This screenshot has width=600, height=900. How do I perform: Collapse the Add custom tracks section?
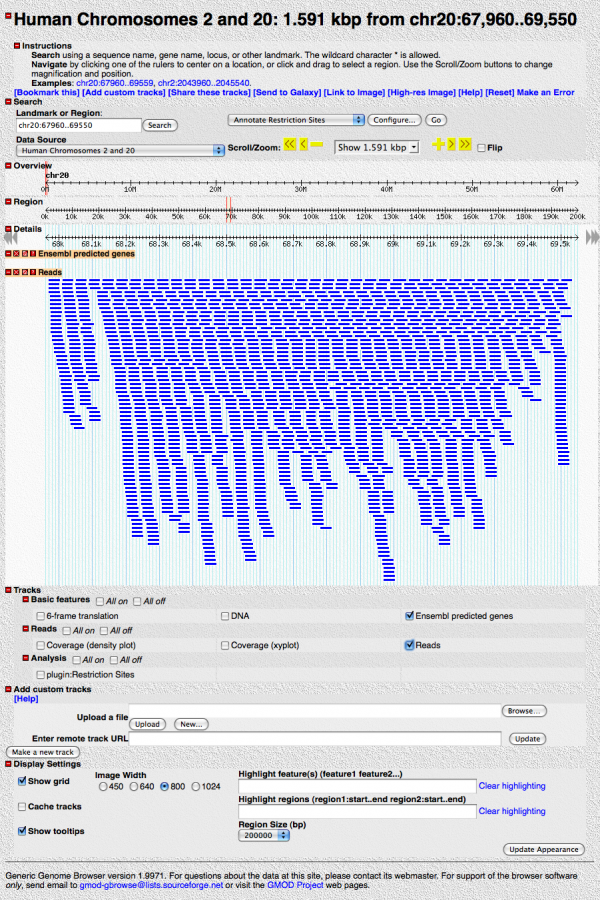9,689
